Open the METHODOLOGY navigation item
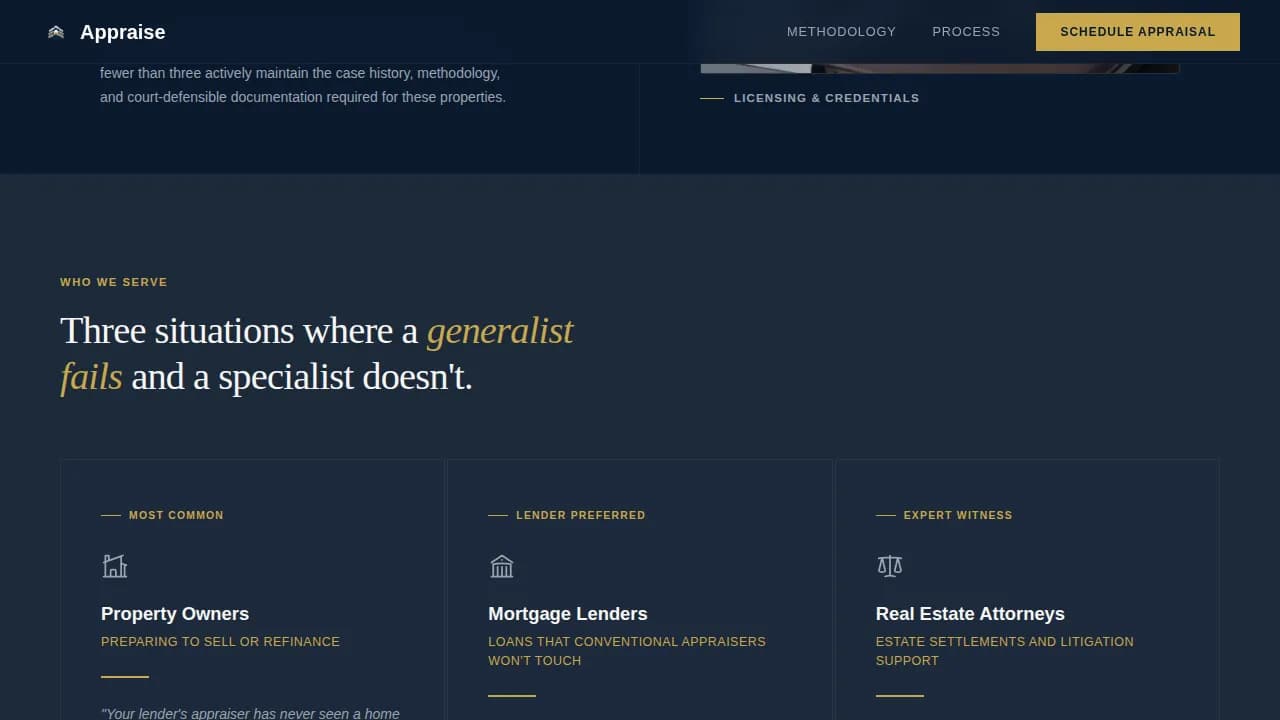 tap(841, 31)
